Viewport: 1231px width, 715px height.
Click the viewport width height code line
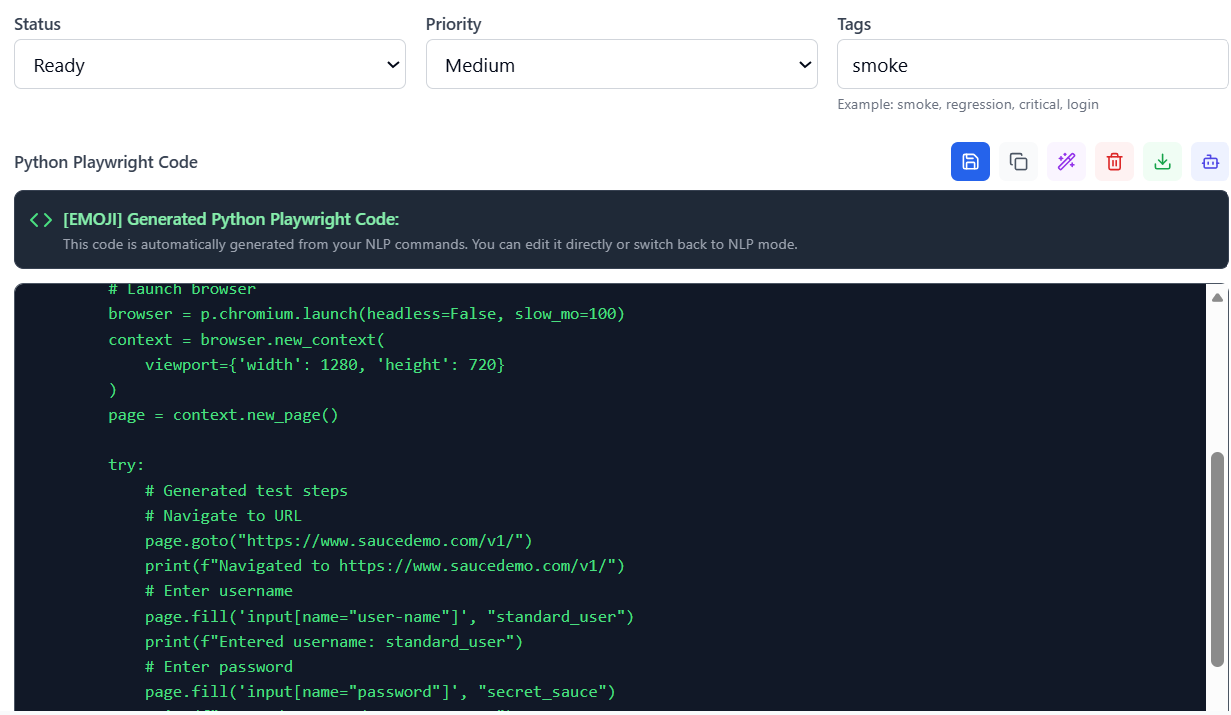(324, 365)
